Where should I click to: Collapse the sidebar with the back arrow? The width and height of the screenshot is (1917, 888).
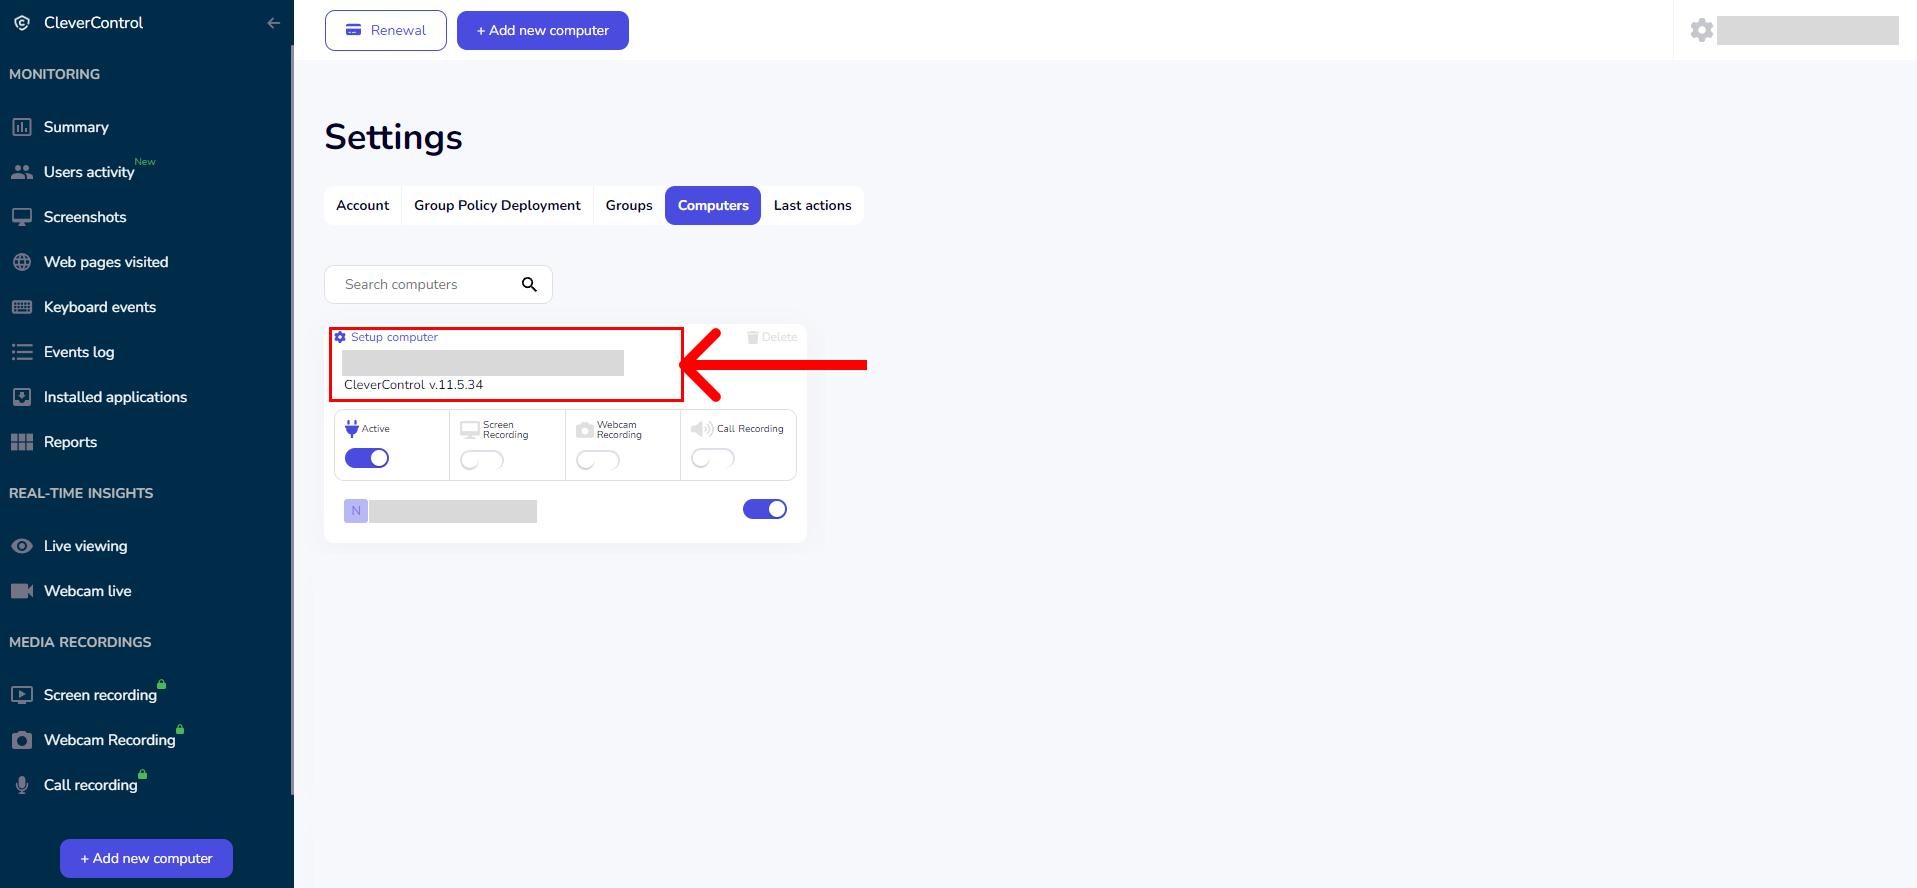(273, 23)
